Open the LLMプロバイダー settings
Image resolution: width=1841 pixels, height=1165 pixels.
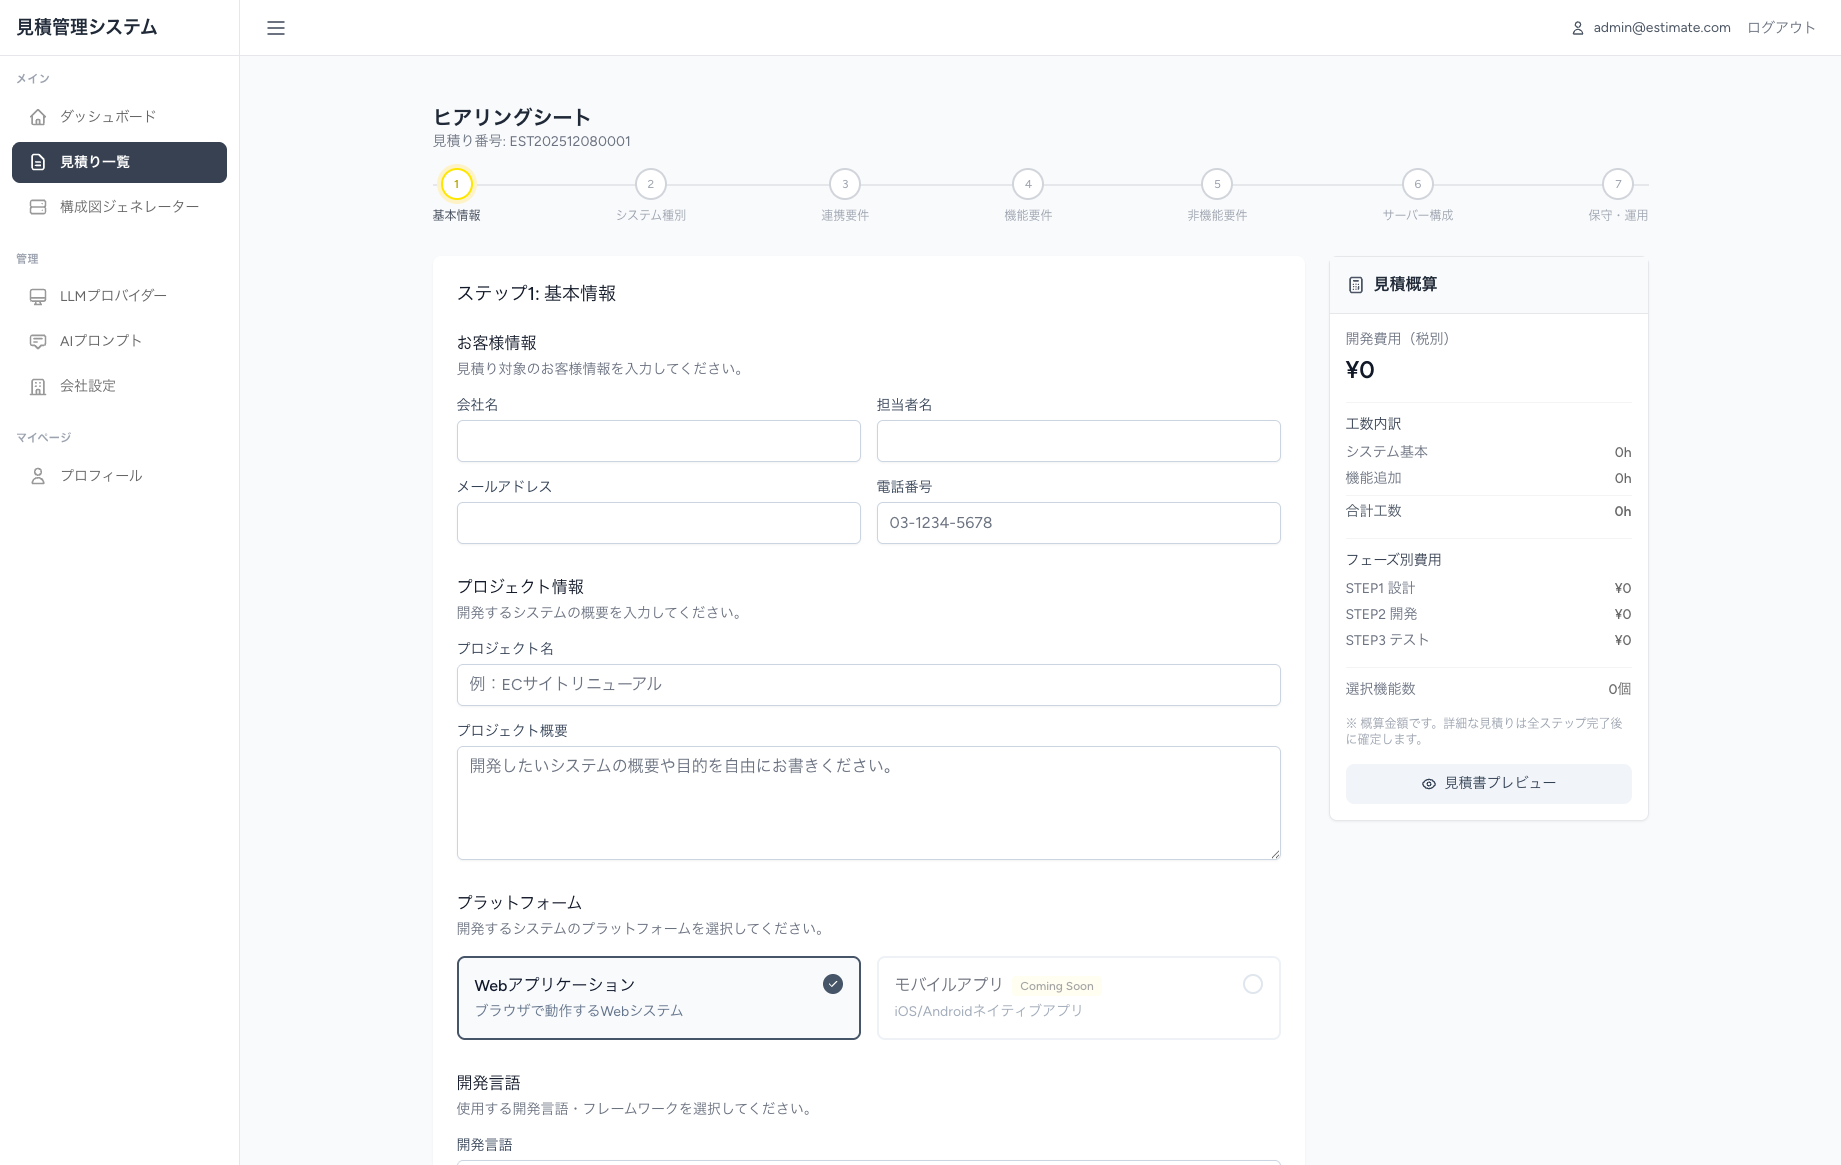[x=113, y=295]
